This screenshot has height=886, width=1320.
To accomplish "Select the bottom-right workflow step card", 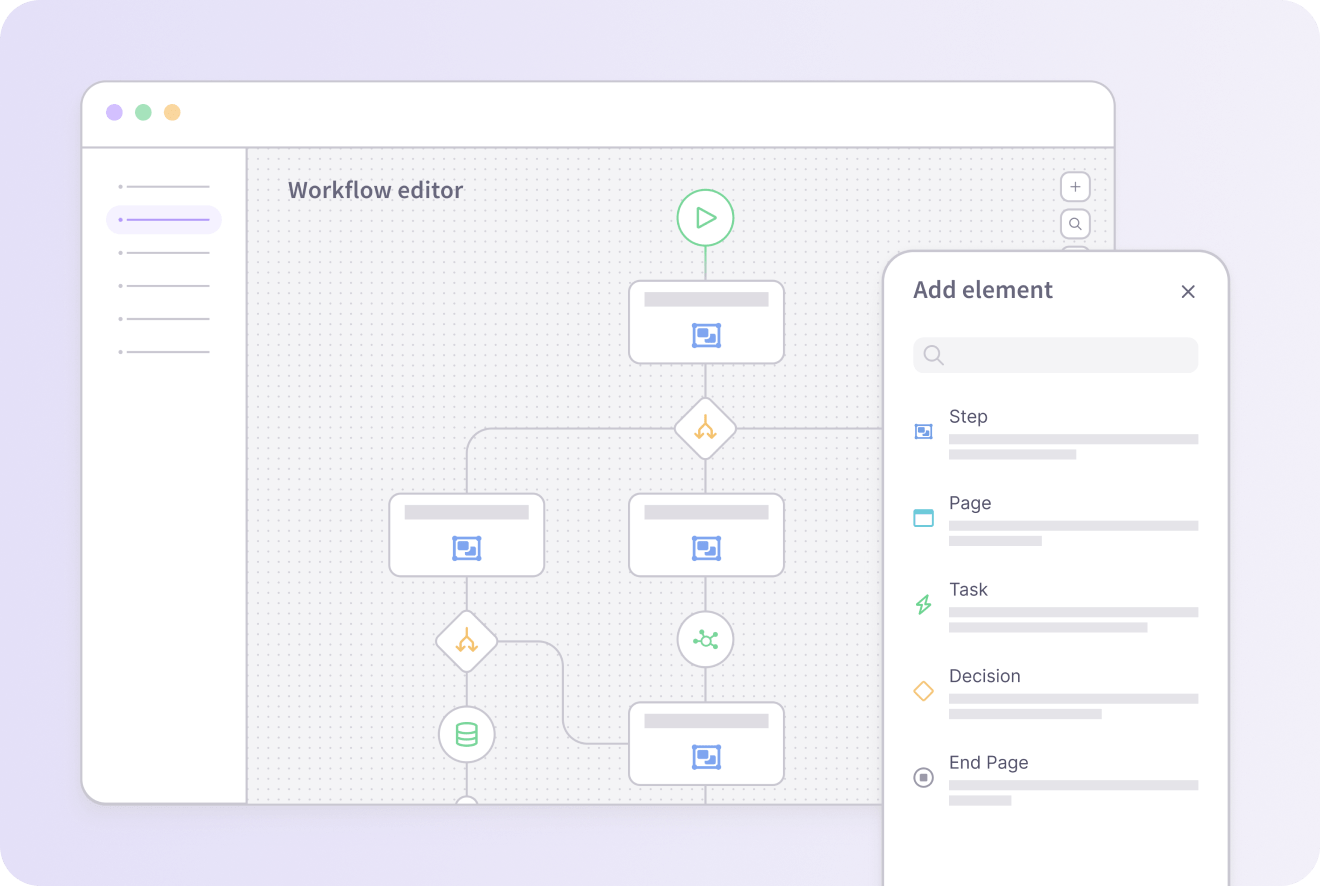I will click(x=706, y=744).
